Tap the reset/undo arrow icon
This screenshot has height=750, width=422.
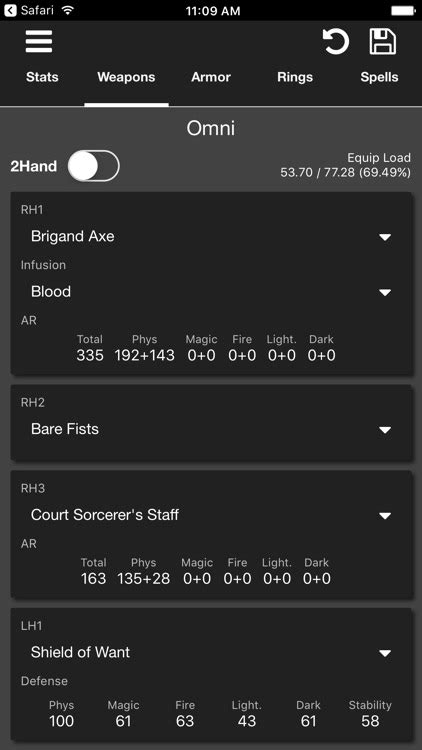[335, 42]
